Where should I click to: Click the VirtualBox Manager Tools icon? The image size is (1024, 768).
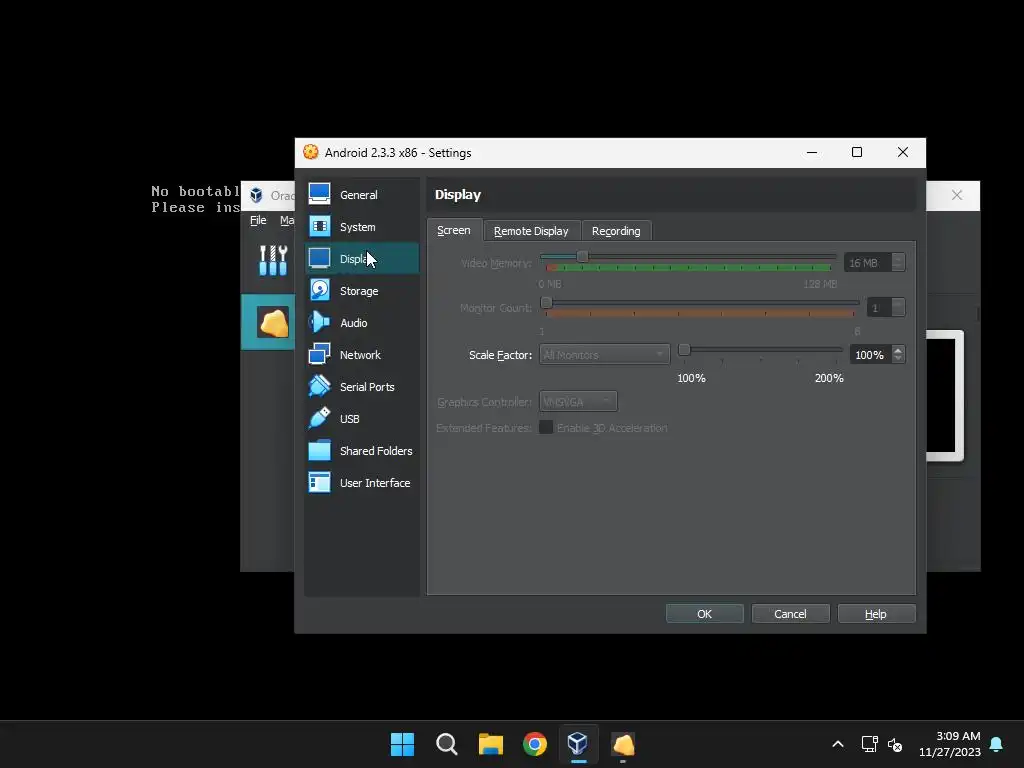click(x=273, y=260)
